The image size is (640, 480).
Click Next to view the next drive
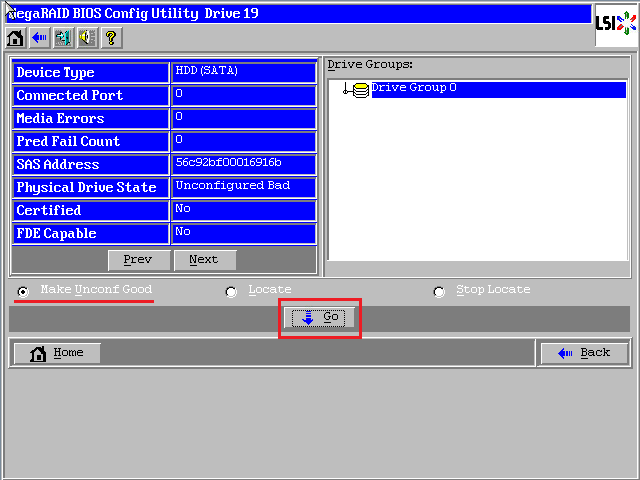pyautogui.click(x=204, y=260)
